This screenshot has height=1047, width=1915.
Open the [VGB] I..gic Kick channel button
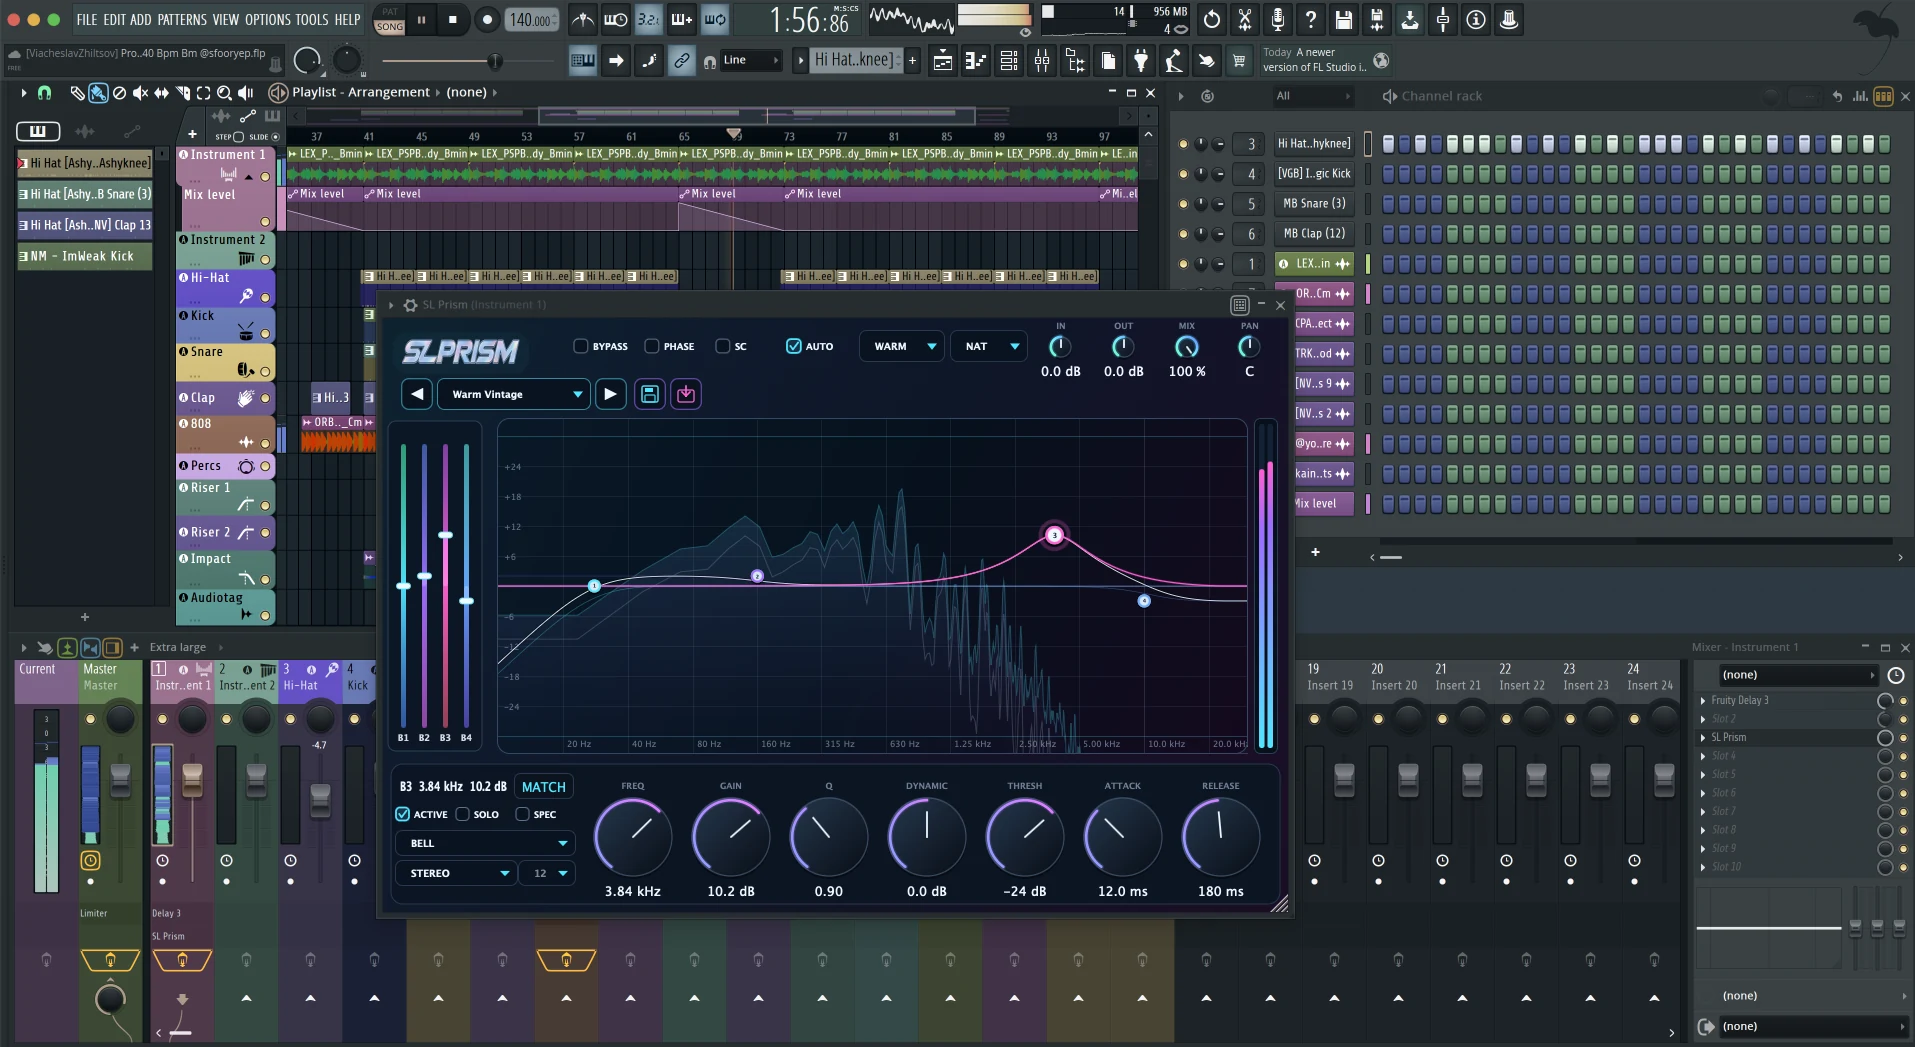tap(1314, 173)
